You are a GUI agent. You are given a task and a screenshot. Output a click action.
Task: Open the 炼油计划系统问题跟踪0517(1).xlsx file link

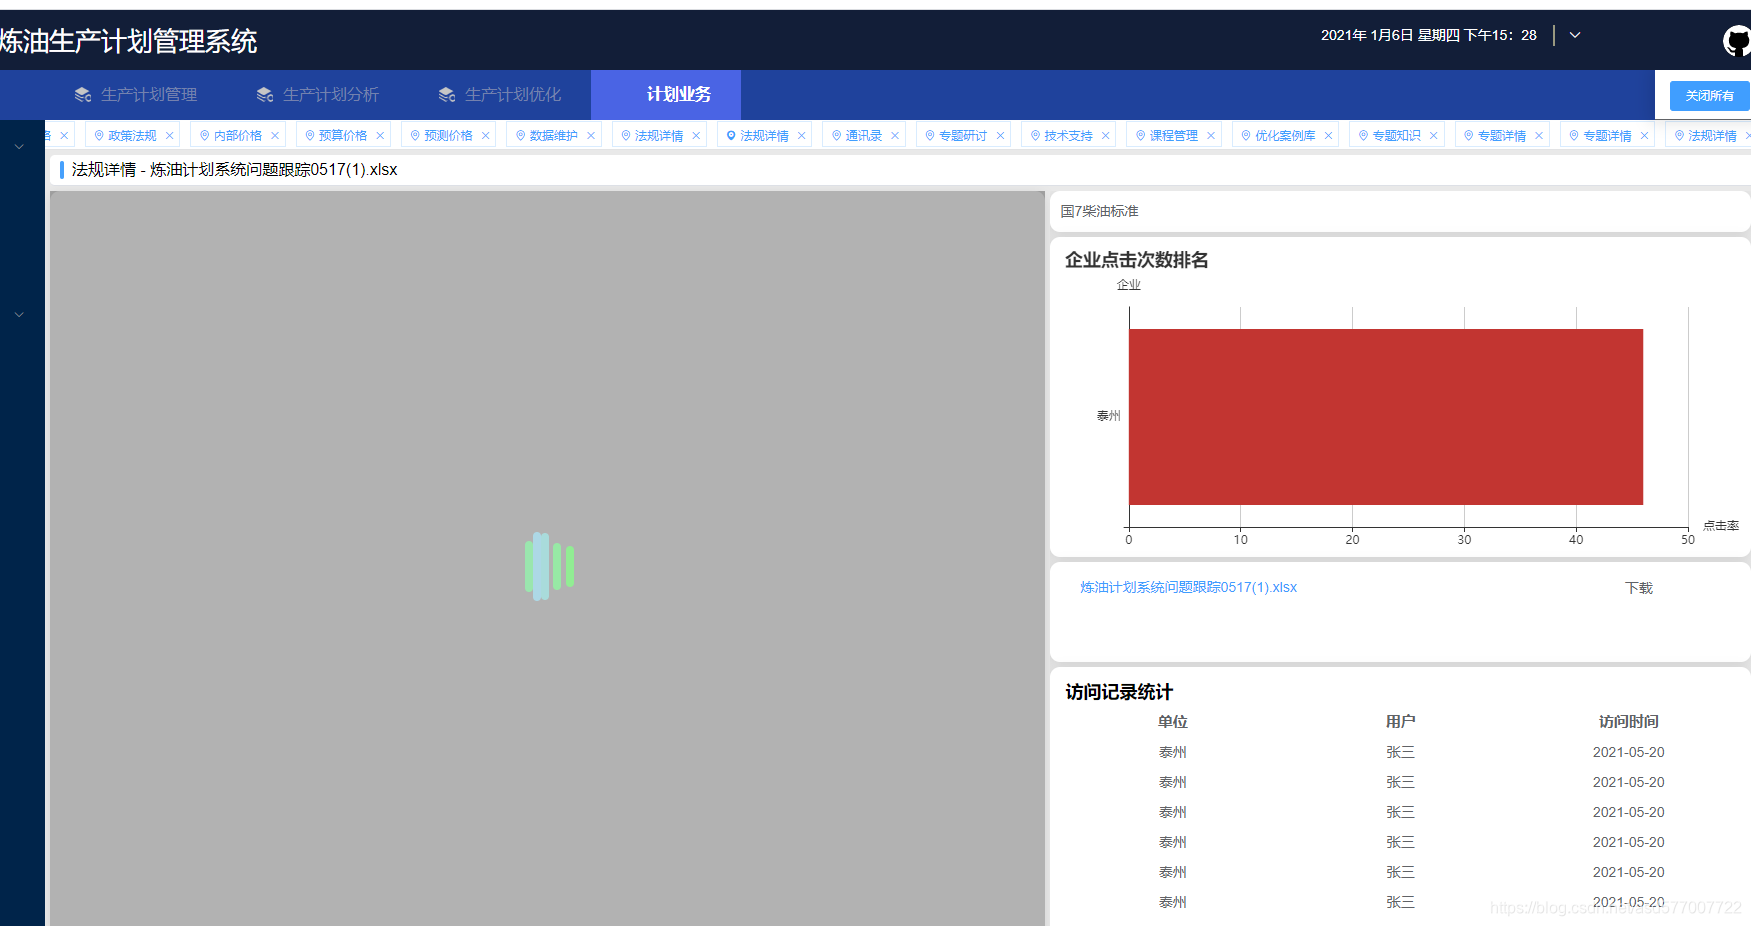click(x=1188, y=587)
